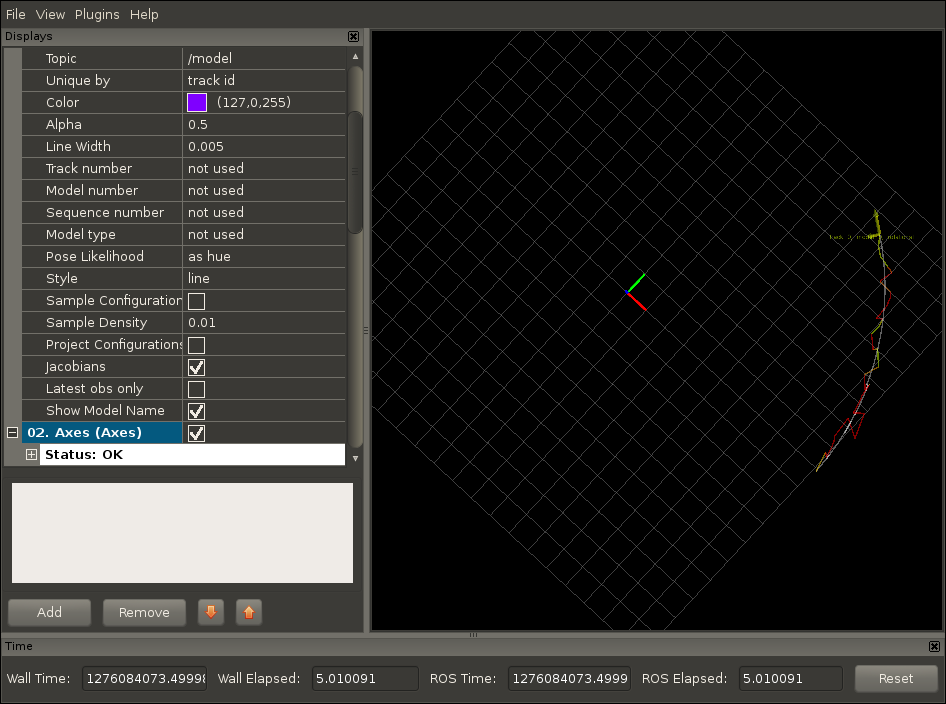
Task: Close the Displays panel with its X icon
Action: 353,36
